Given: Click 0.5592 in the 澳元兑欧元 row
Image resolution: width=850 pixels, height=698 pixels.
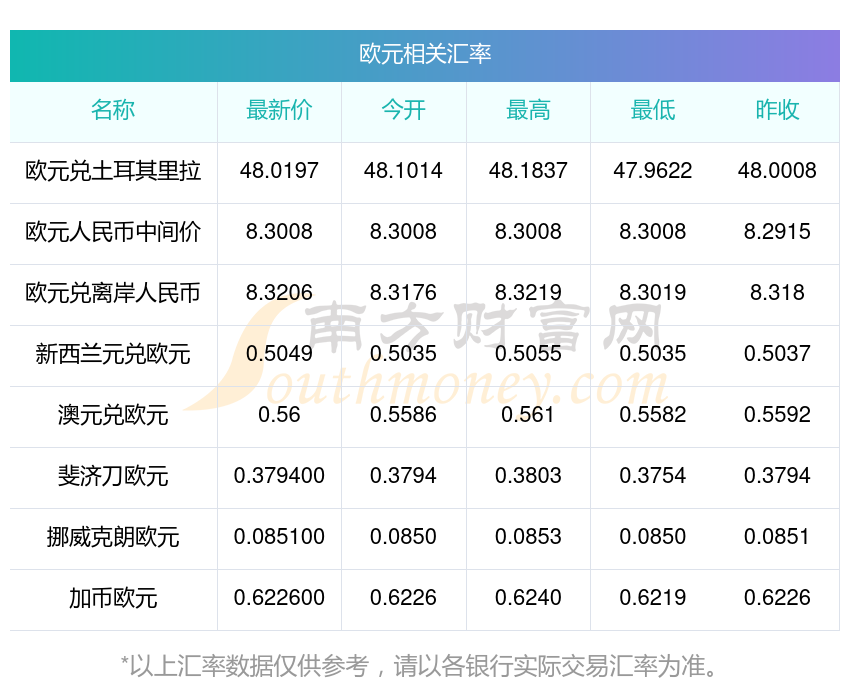Looking at the screenshot, I should [777, 415].
